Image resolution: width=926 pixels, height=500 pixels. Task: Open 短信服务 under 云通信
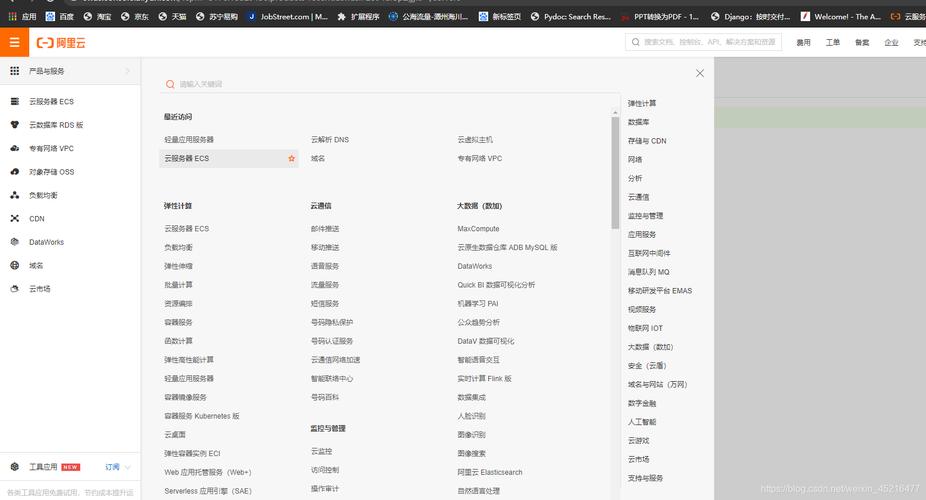pos(325,303)
